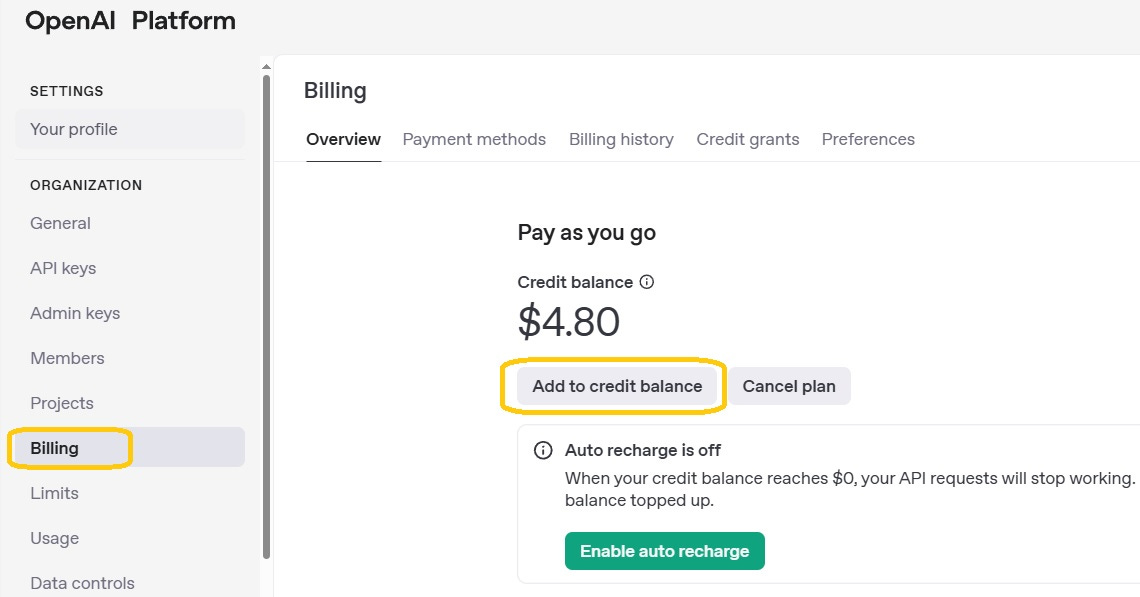This screenshot has width=1140, height=597.
Task: Enable auto recharge with green button
Action: click(x=665, y=551)
